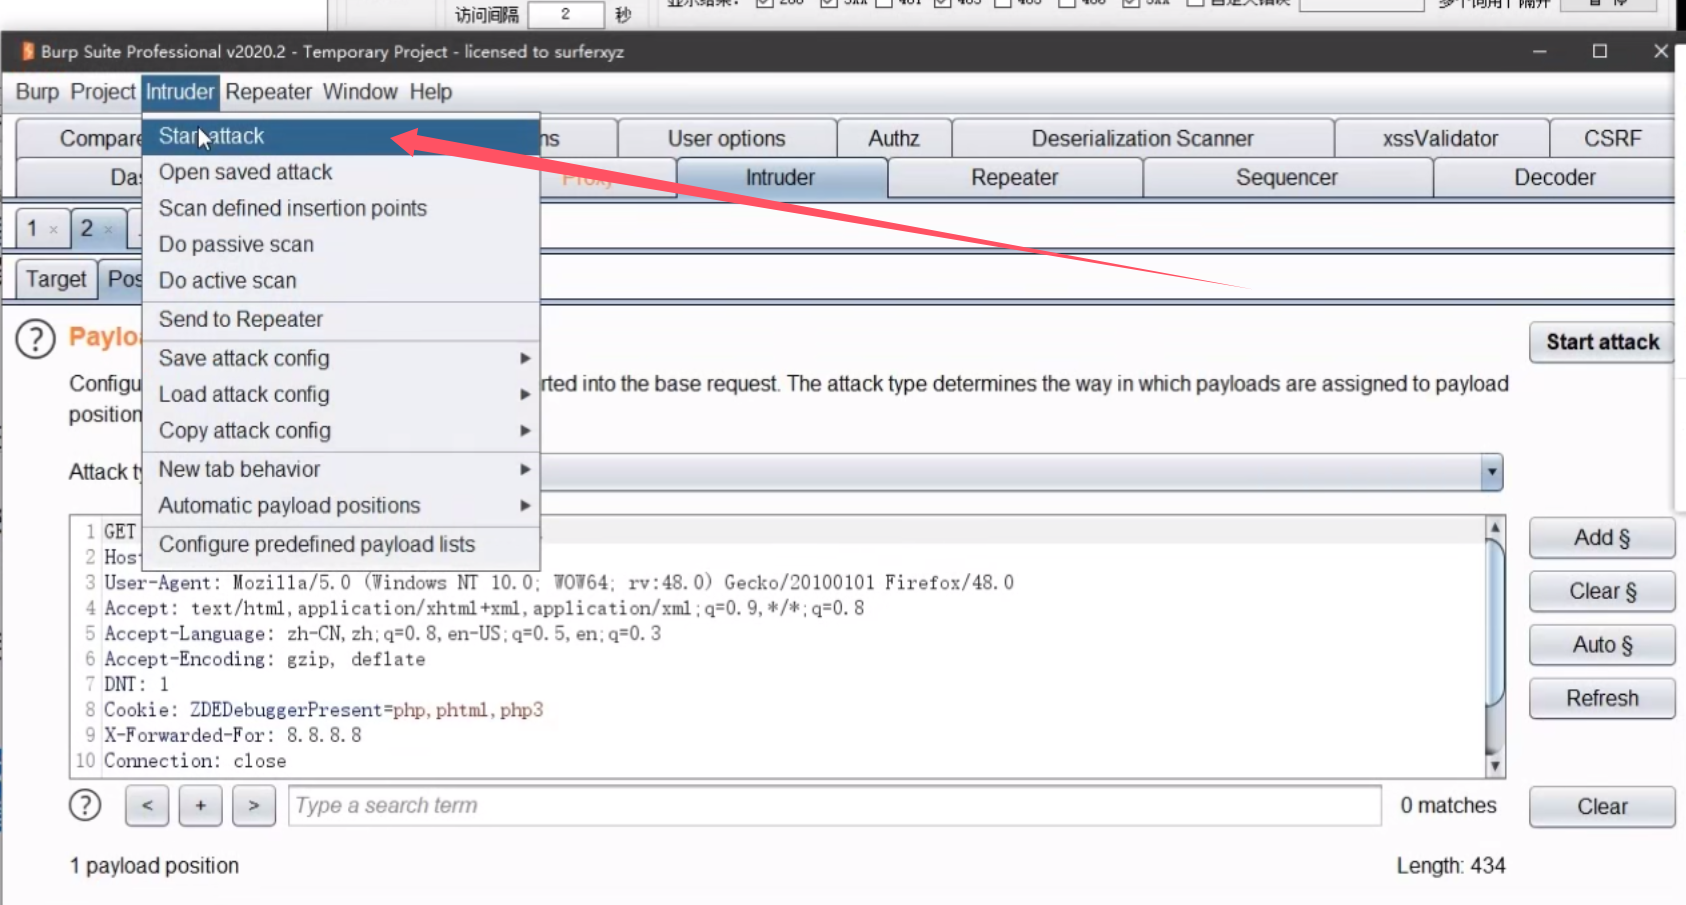
Task: Click the Start attack button on right
Action: (1602, 342)
